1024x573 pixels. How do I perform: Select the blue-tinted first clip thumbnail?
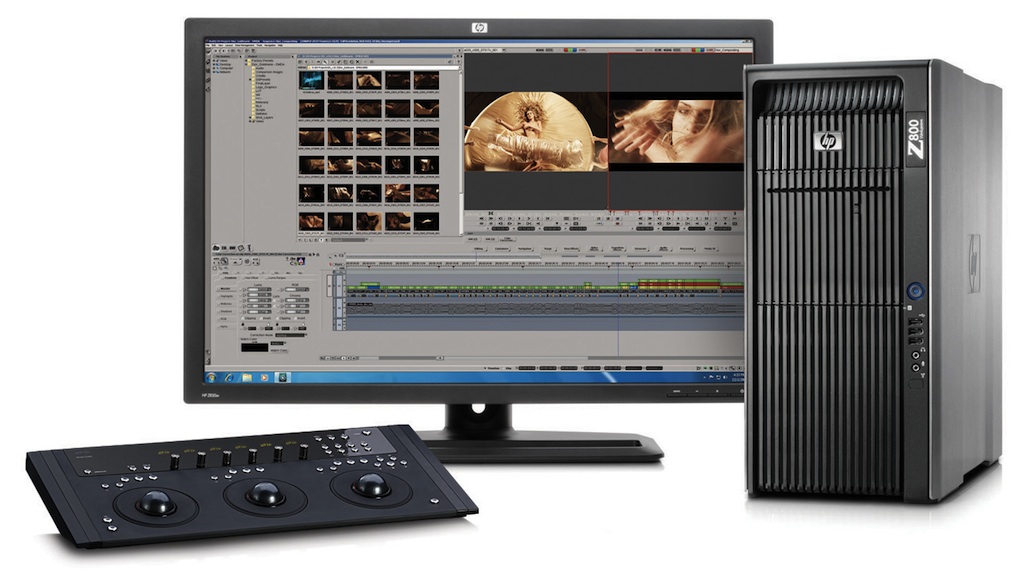(x=312, y=80)
